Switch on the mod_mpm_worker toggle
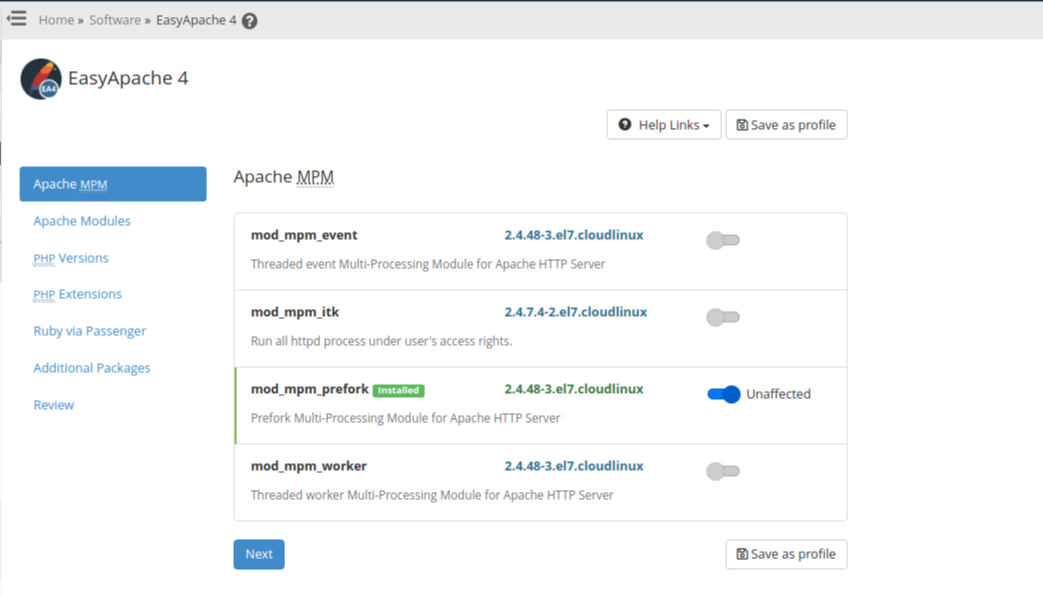The image size is (1043, 595). pos(723,471)
